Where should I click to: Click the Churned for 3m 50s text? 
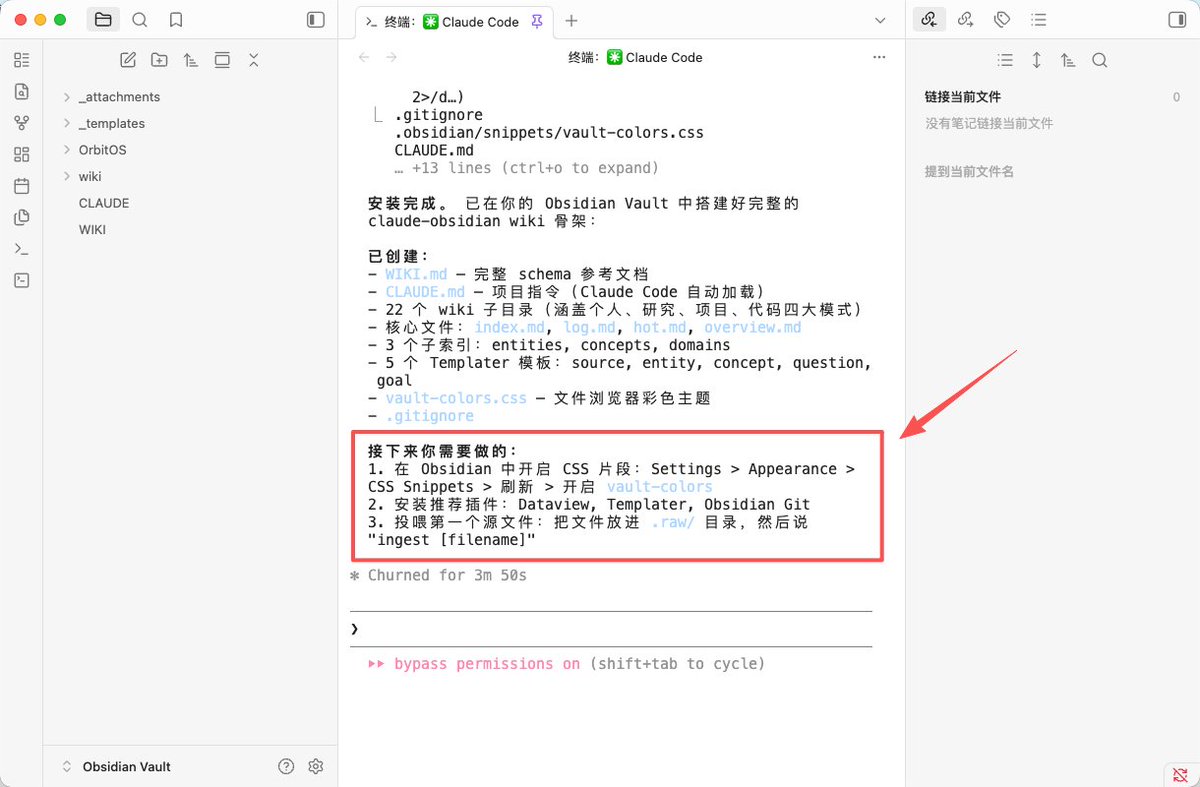pos(447,575)
